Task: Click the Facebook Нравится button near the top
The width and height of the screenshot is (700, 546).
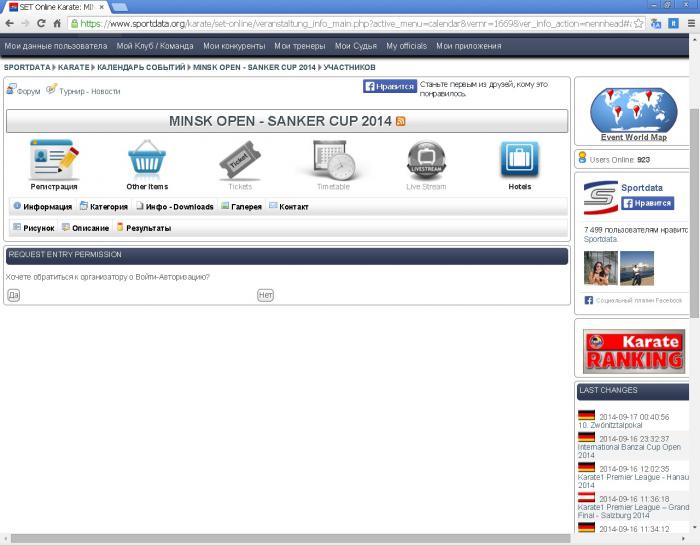Action: [390, 86]
